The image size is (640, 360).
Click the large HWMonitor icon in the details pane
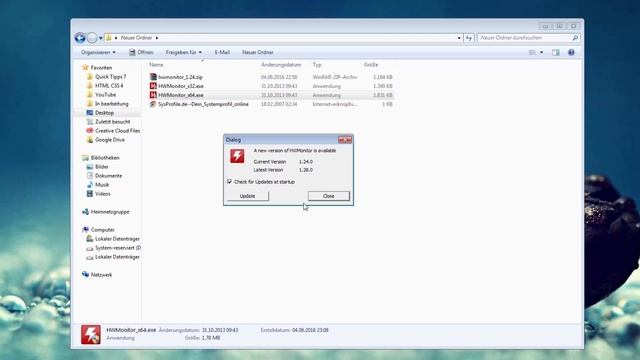click(x=91, y=334)
